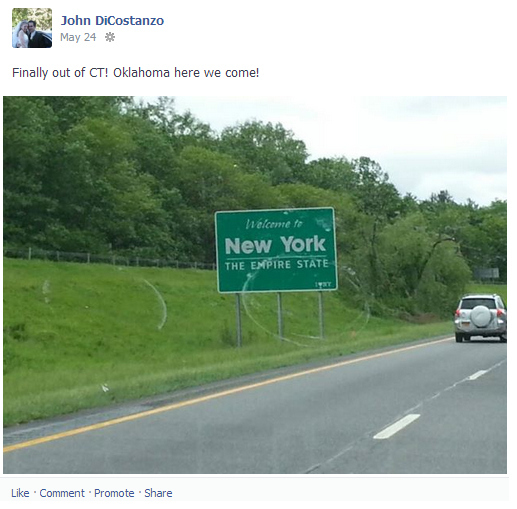Open the May 24 timestamp link

point(78,37)
